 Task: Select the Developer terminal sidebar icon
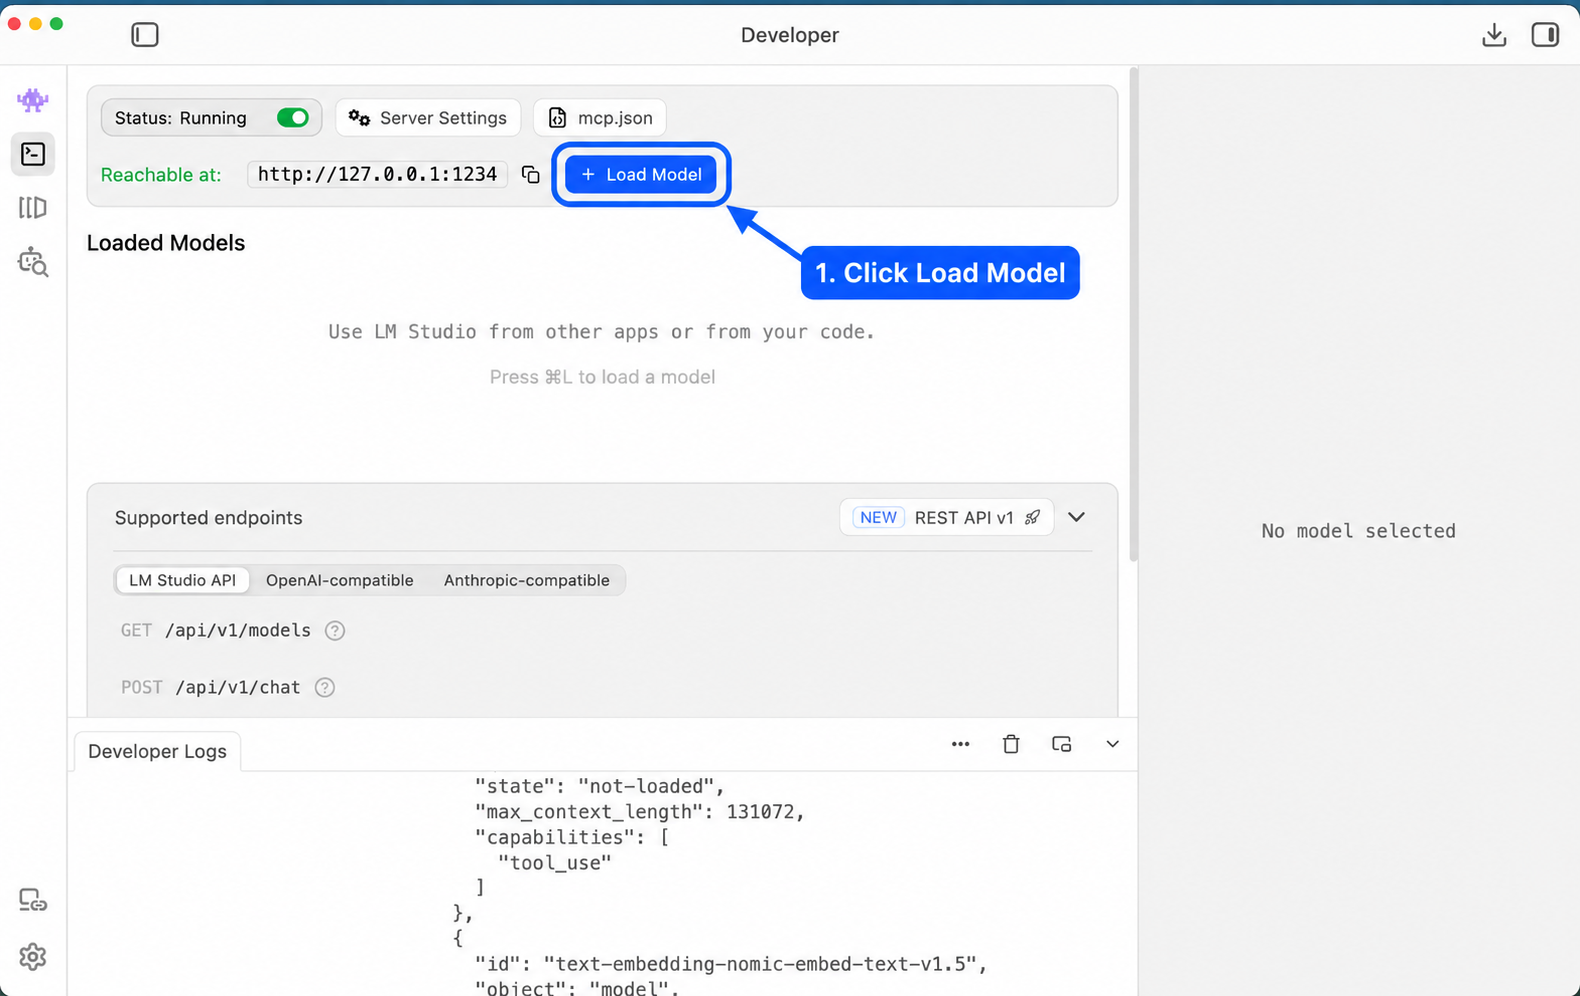(33, 154)
